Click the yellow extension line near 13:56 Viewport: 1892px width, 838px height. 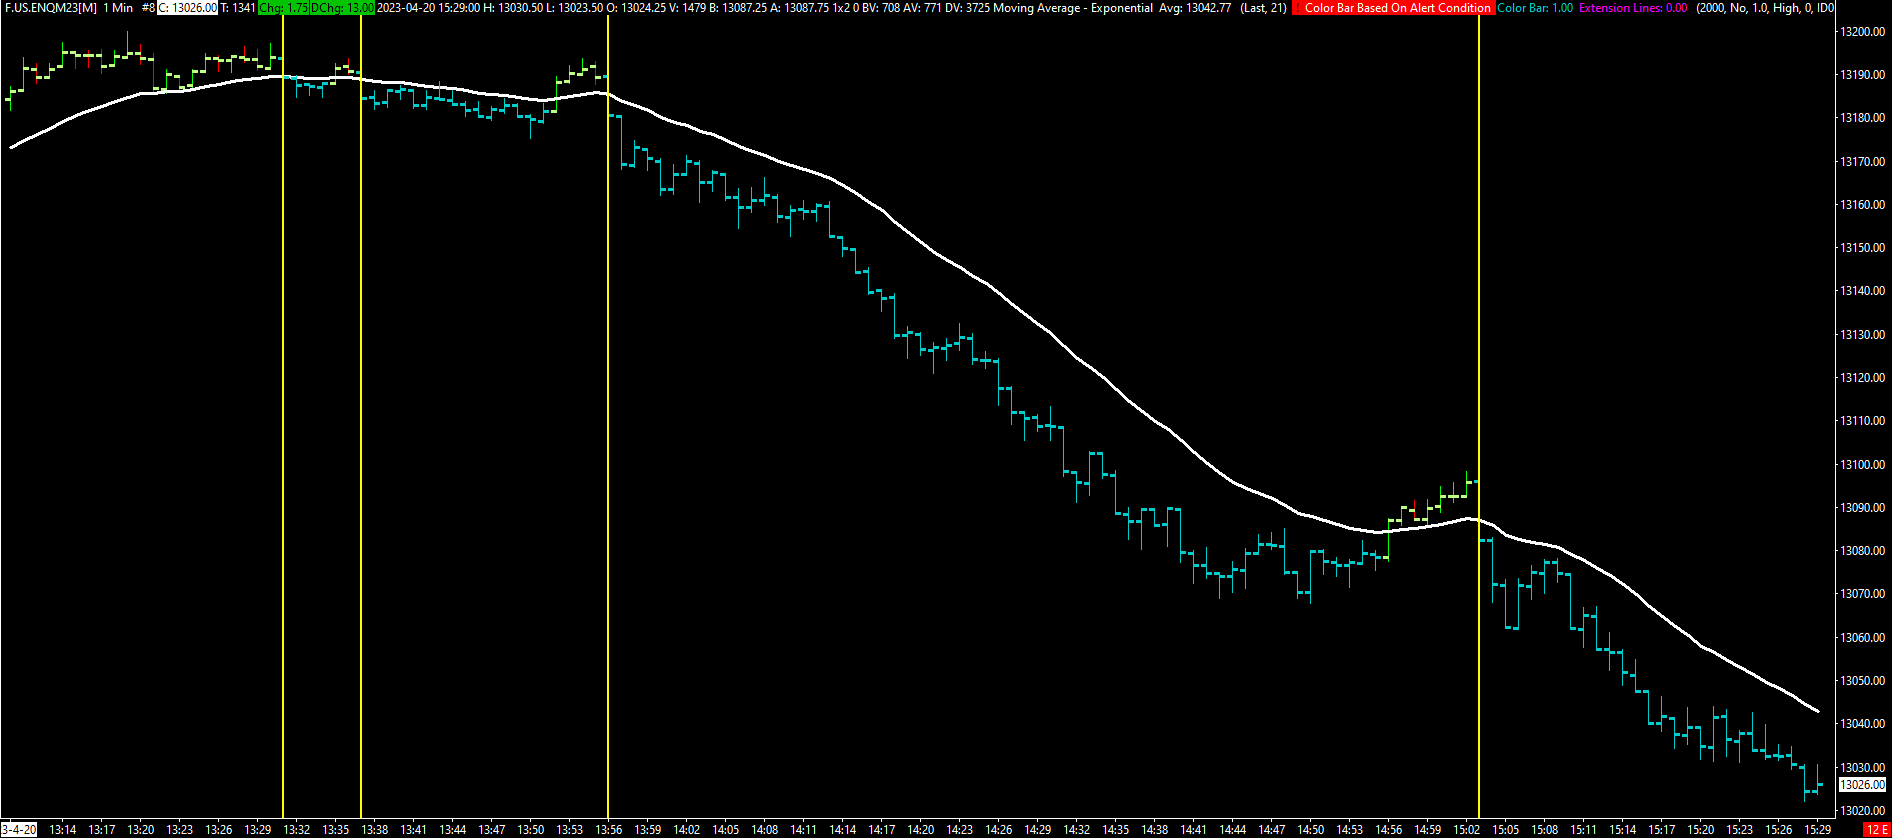pos(608,418)
